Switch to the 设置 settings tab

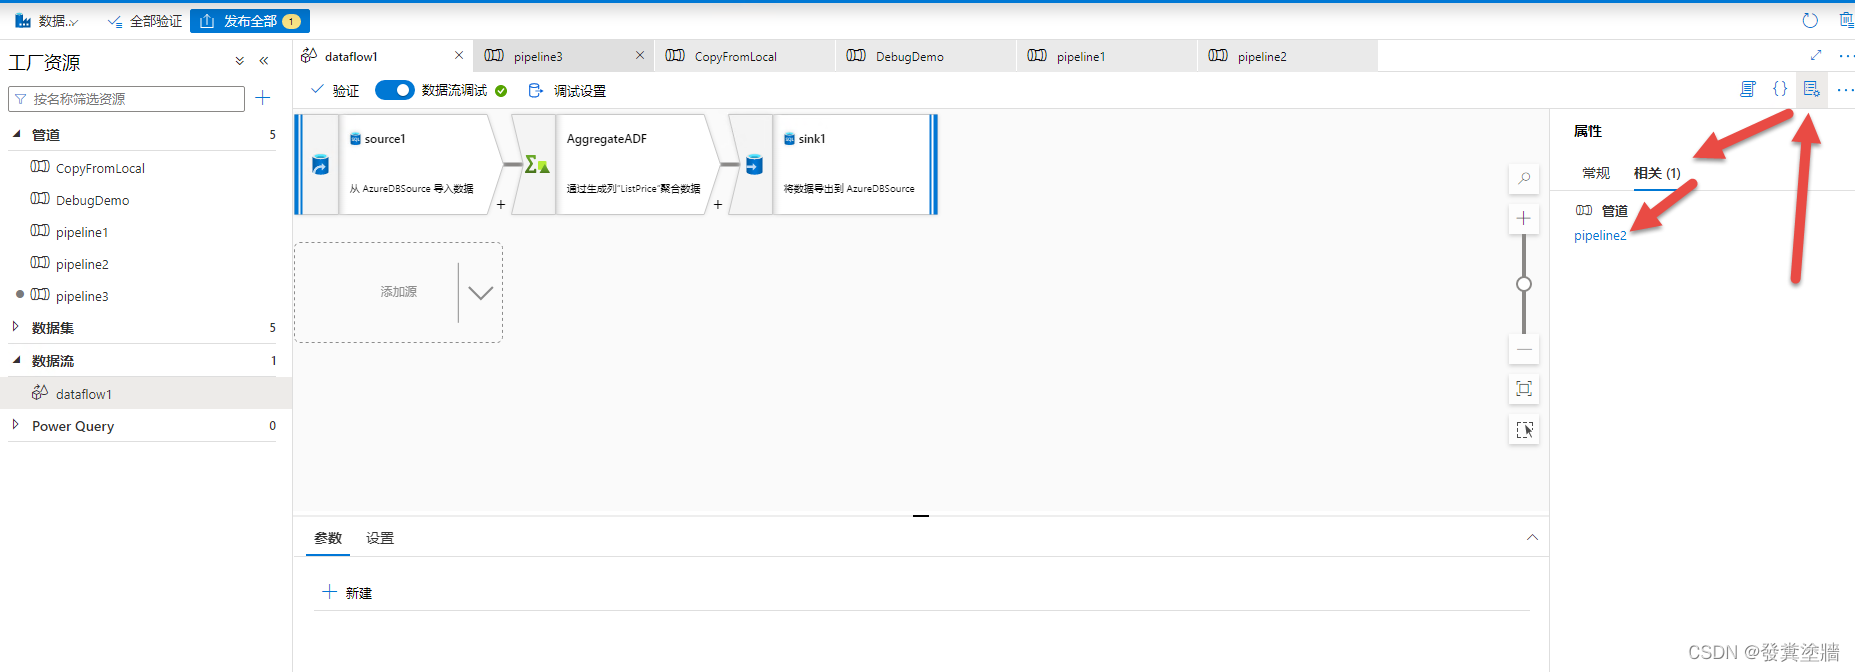[x=380, y=538]
